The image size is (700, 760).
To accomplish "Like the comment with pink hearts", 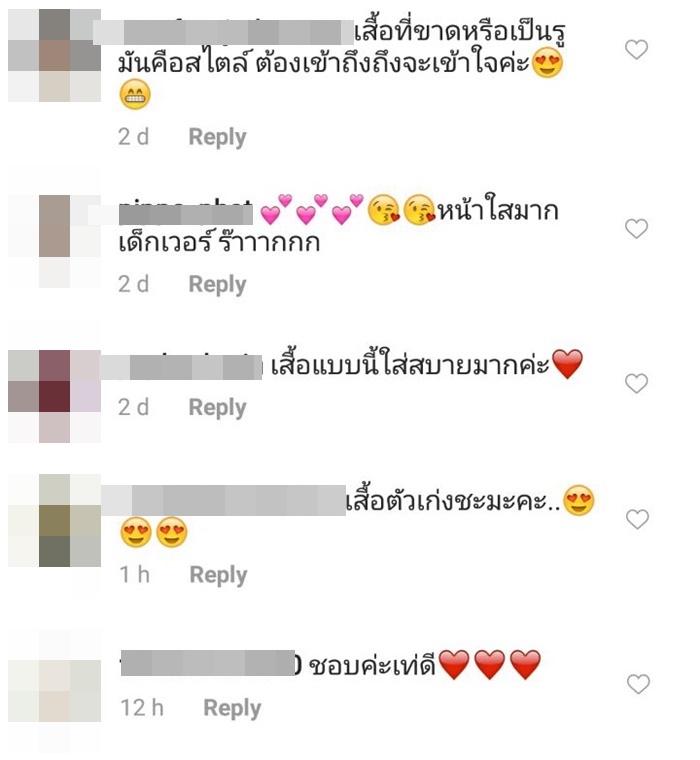I will 636,229.
